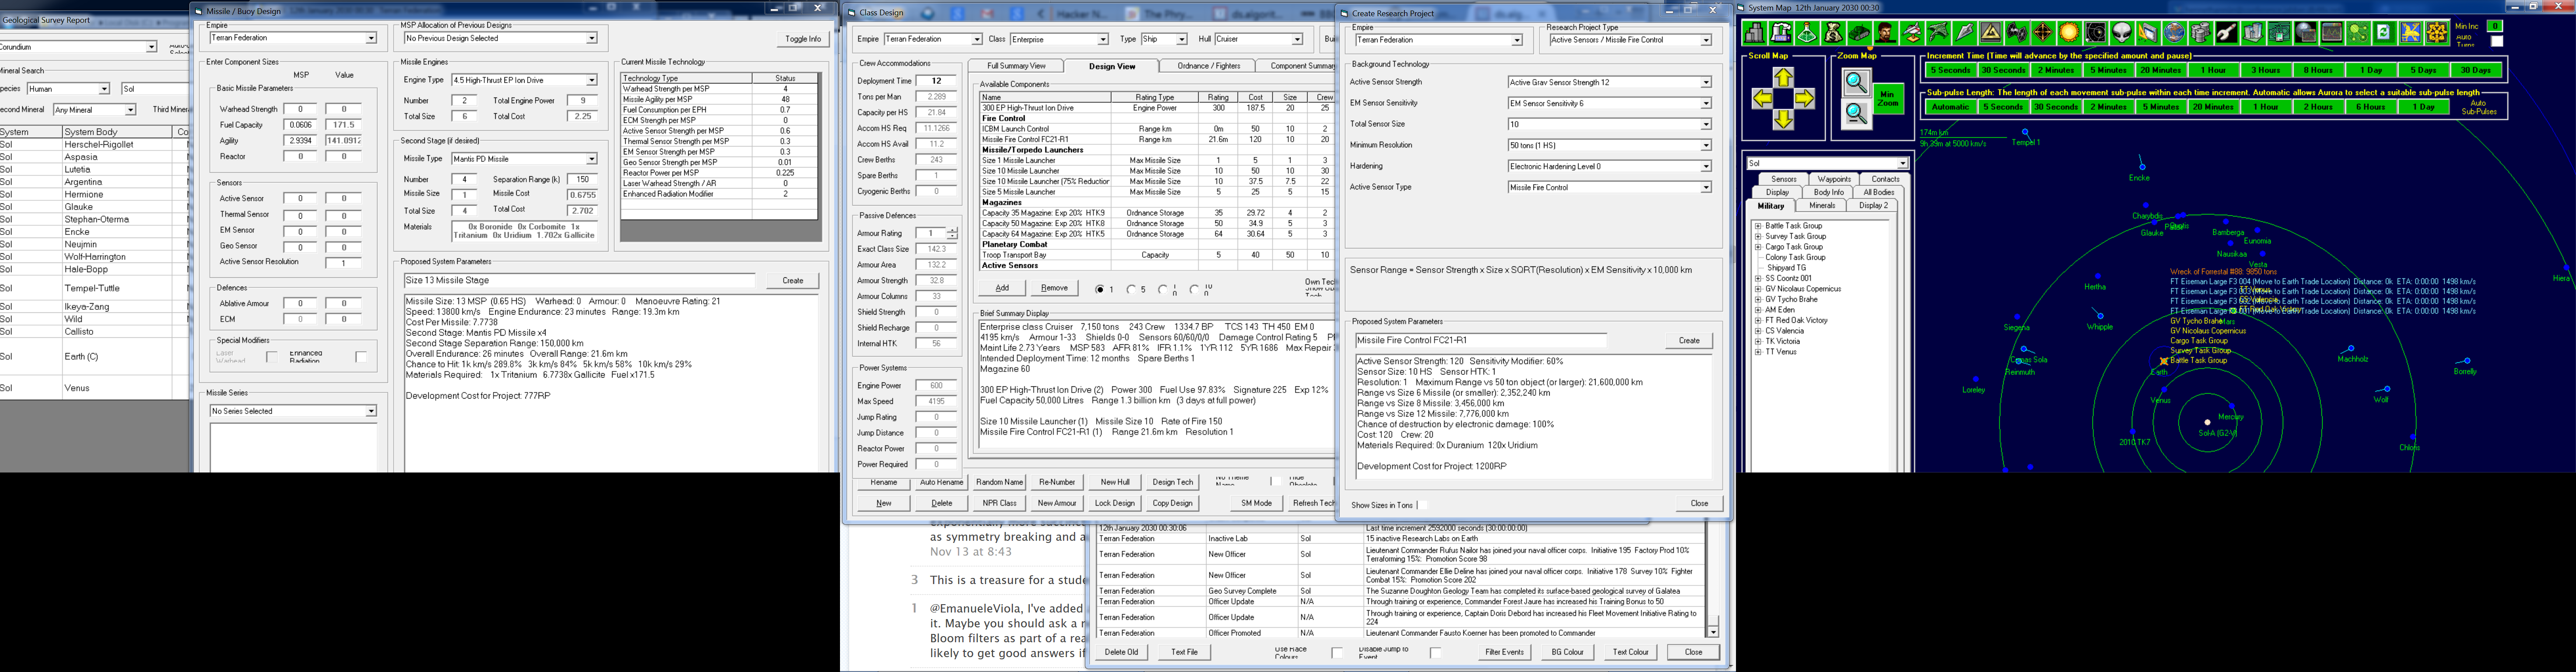The image size is (2576, 672).
Task: Click the shuttle Task Groups icon
Action: [x=1912, y=32]
